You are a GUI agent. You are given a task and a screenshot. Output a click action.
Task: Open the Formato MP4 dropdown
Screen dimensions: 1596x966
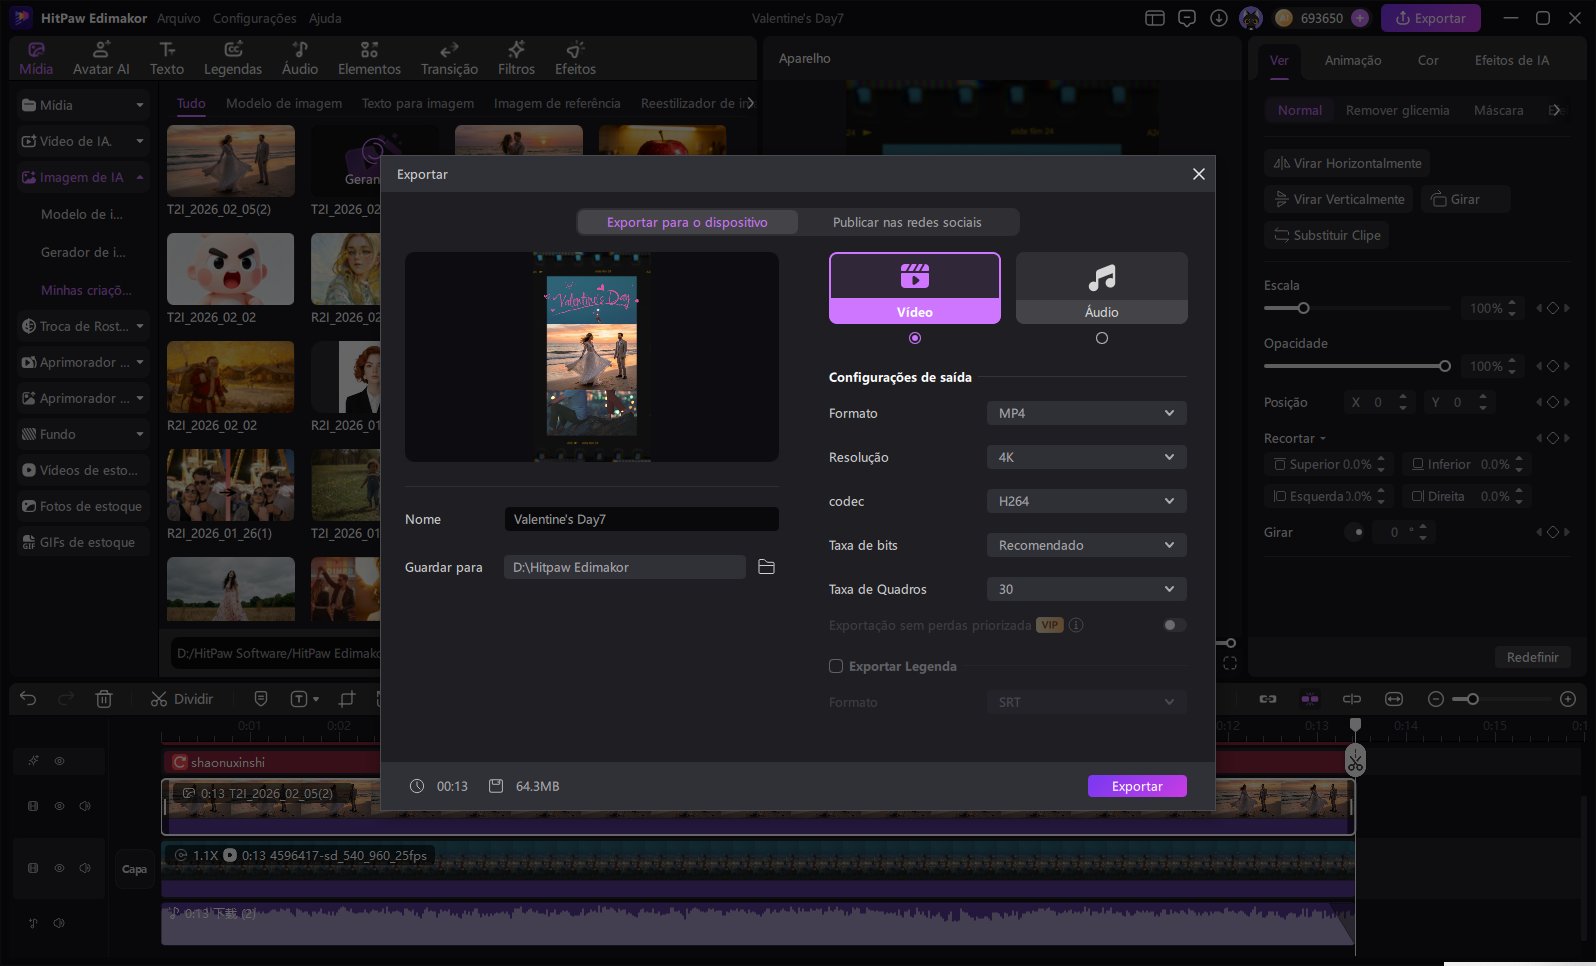(x=1085, y=413)
